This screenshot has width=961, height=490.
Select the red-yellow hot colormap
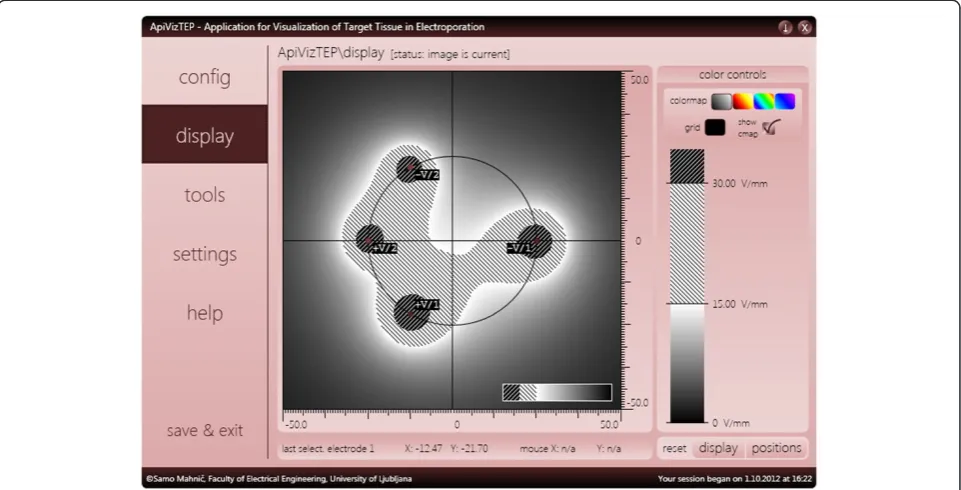[x=743, y=101]
